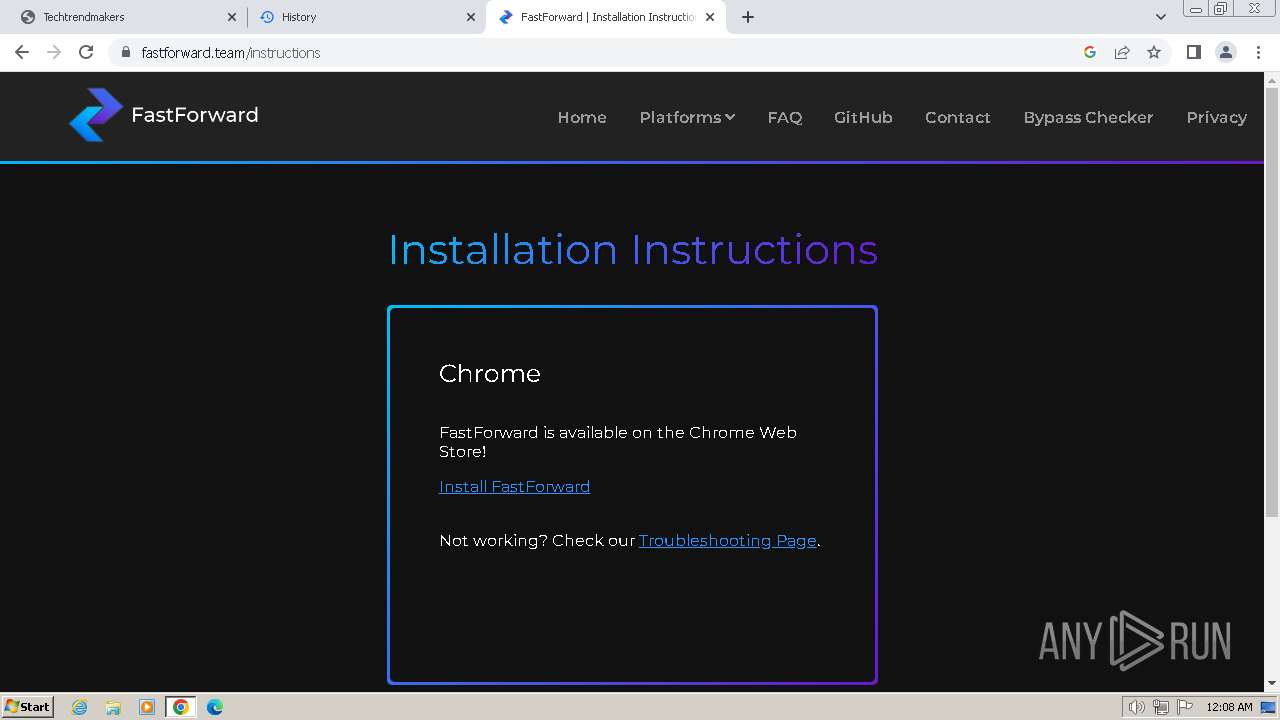This screenshot has height=720, width=1280.
Task: Click the browser forward arrow
Action: click(54, 52)
